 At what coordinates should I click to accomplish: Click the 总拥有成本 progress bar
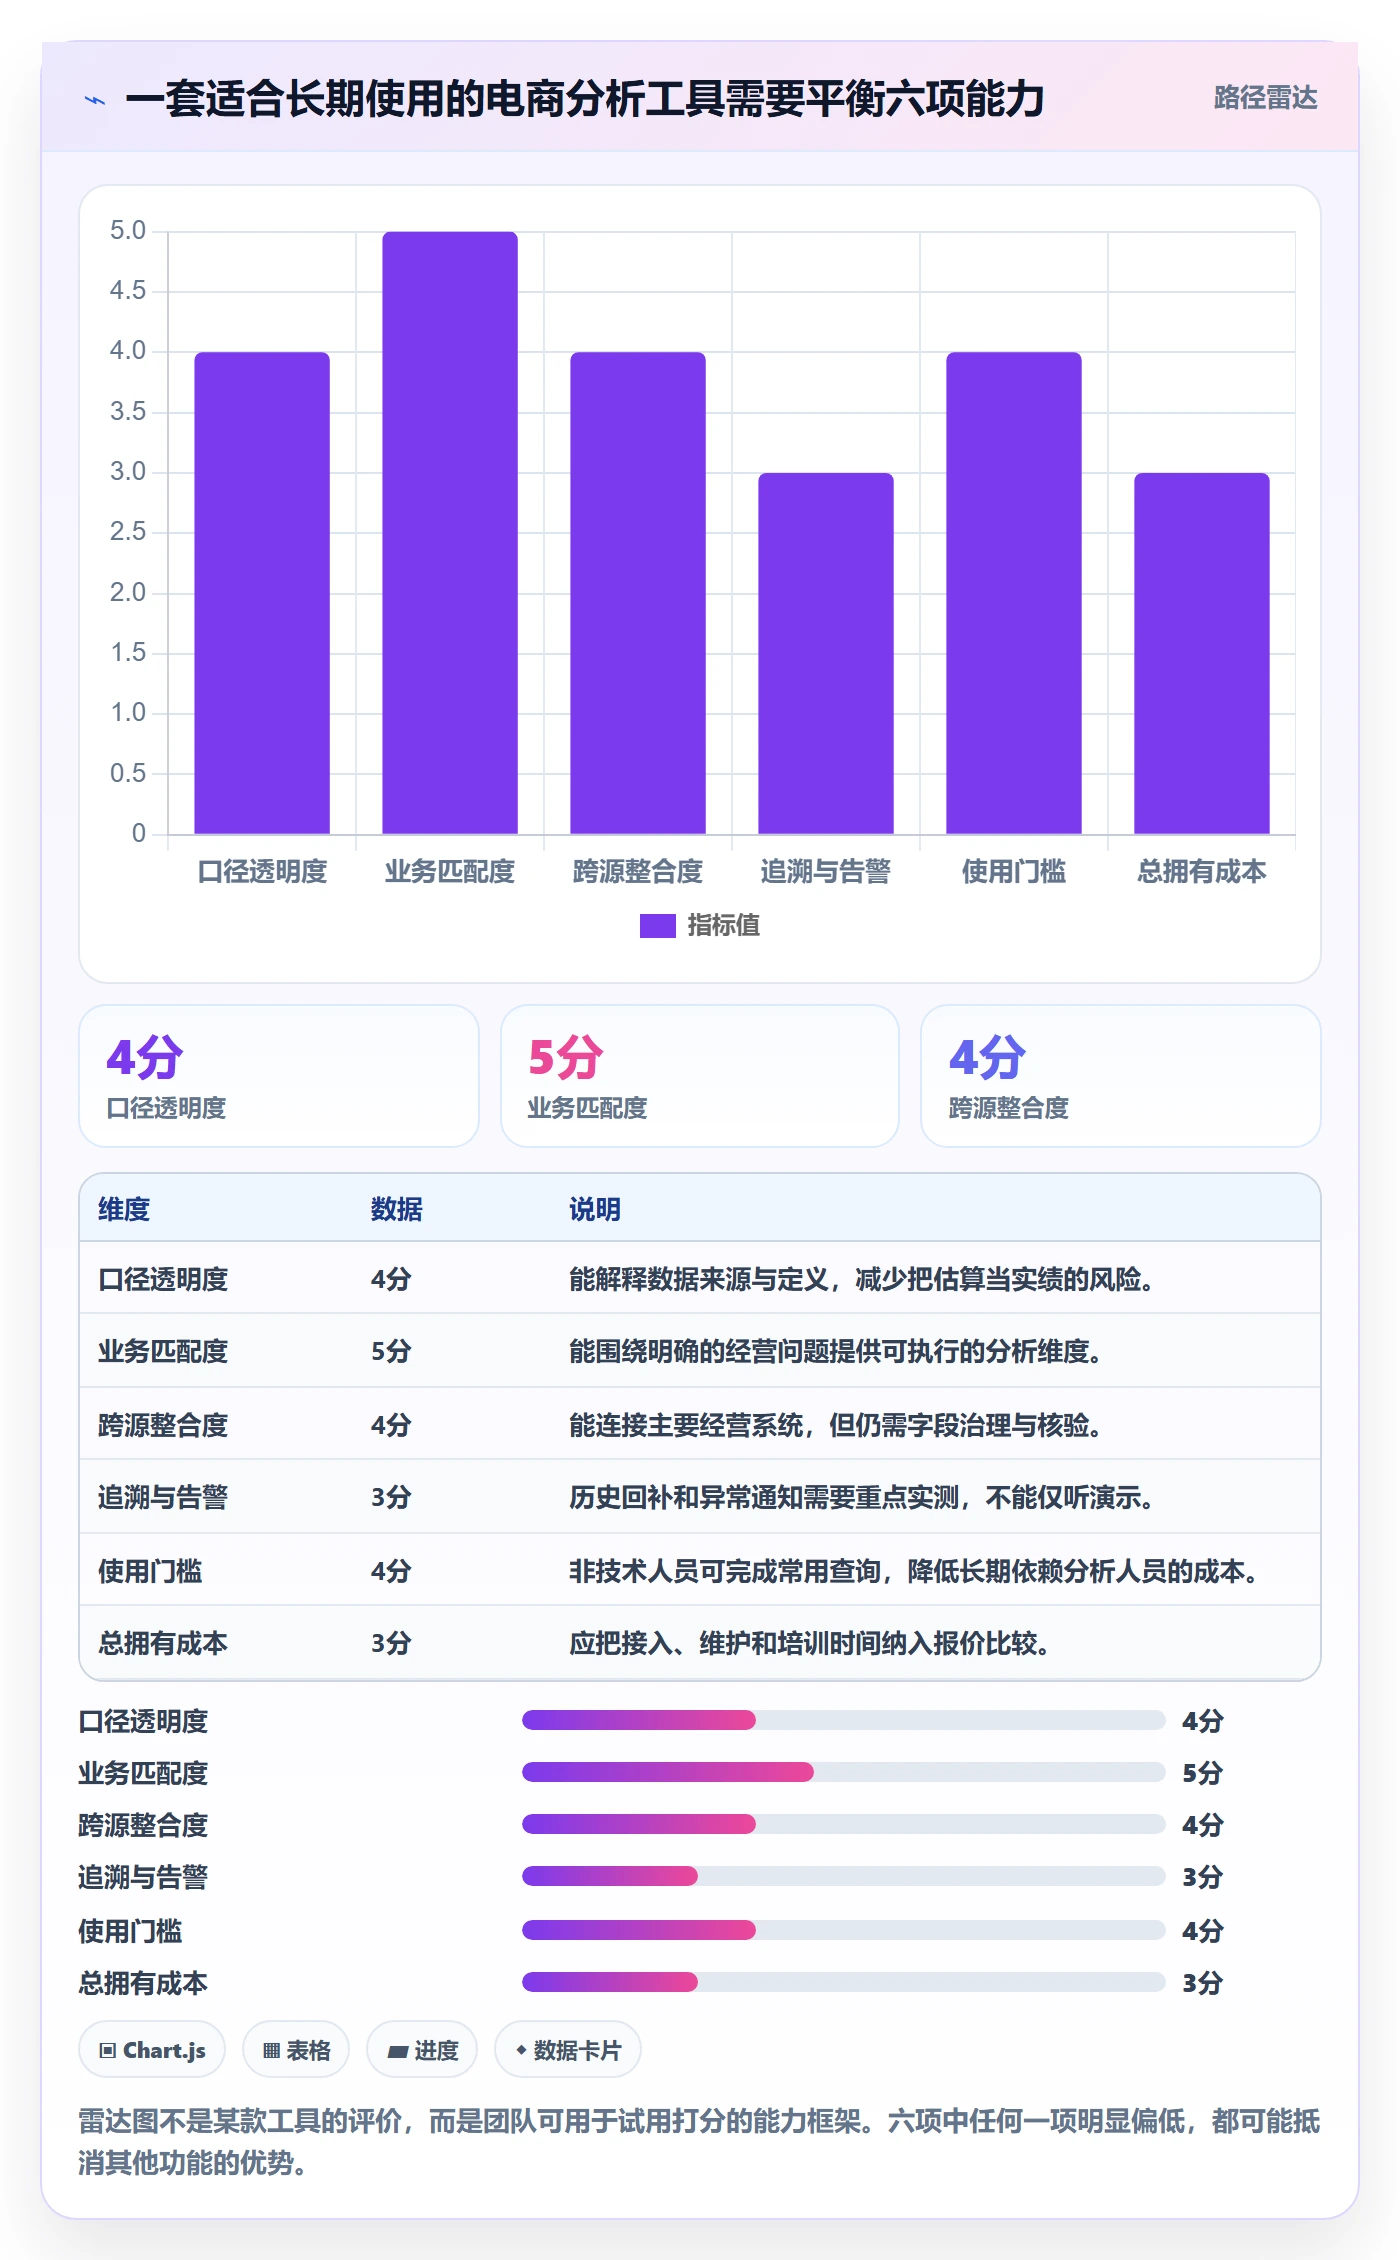pos(844,1982)
